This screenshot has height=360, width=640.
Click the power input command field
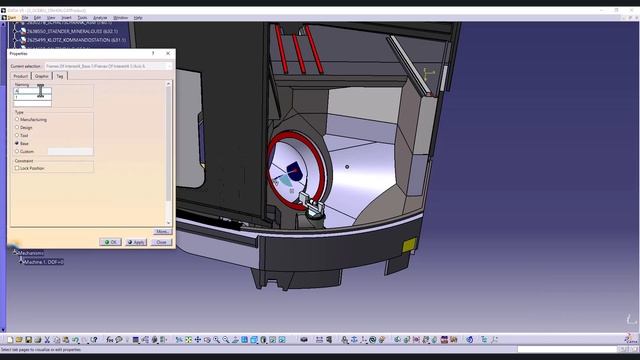click(x=567, y=349)
